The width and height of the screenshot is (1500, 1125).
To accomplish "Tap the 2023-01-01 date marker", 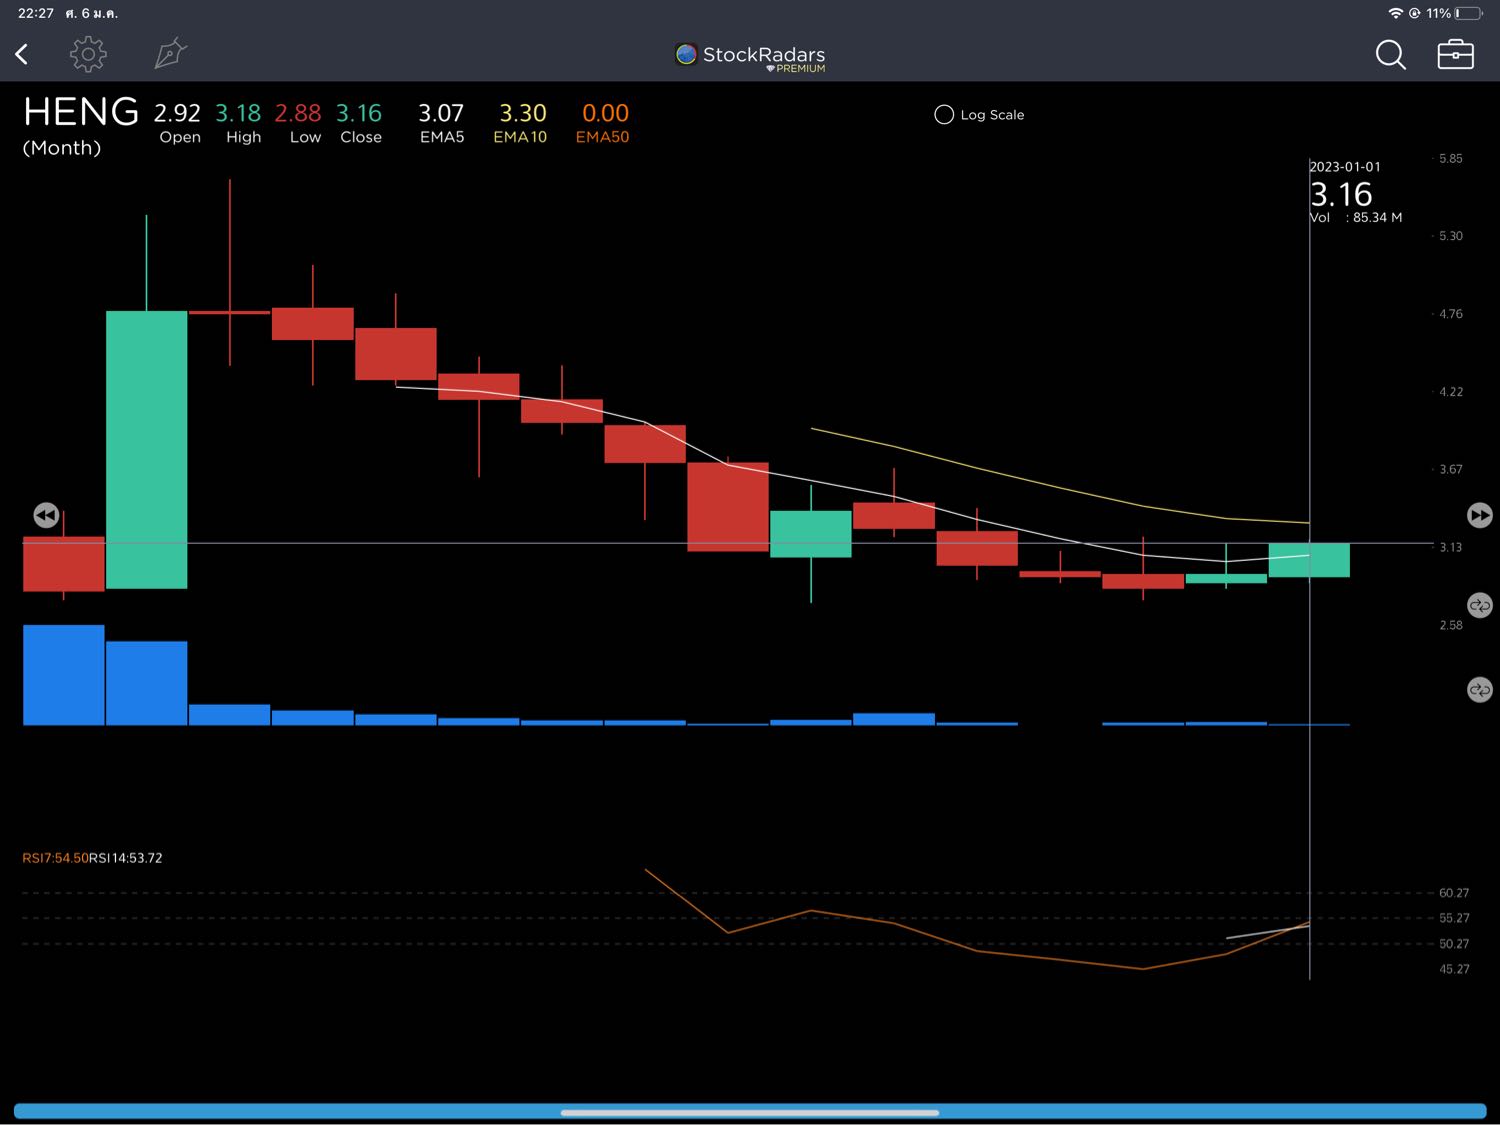I will 1345,167.
